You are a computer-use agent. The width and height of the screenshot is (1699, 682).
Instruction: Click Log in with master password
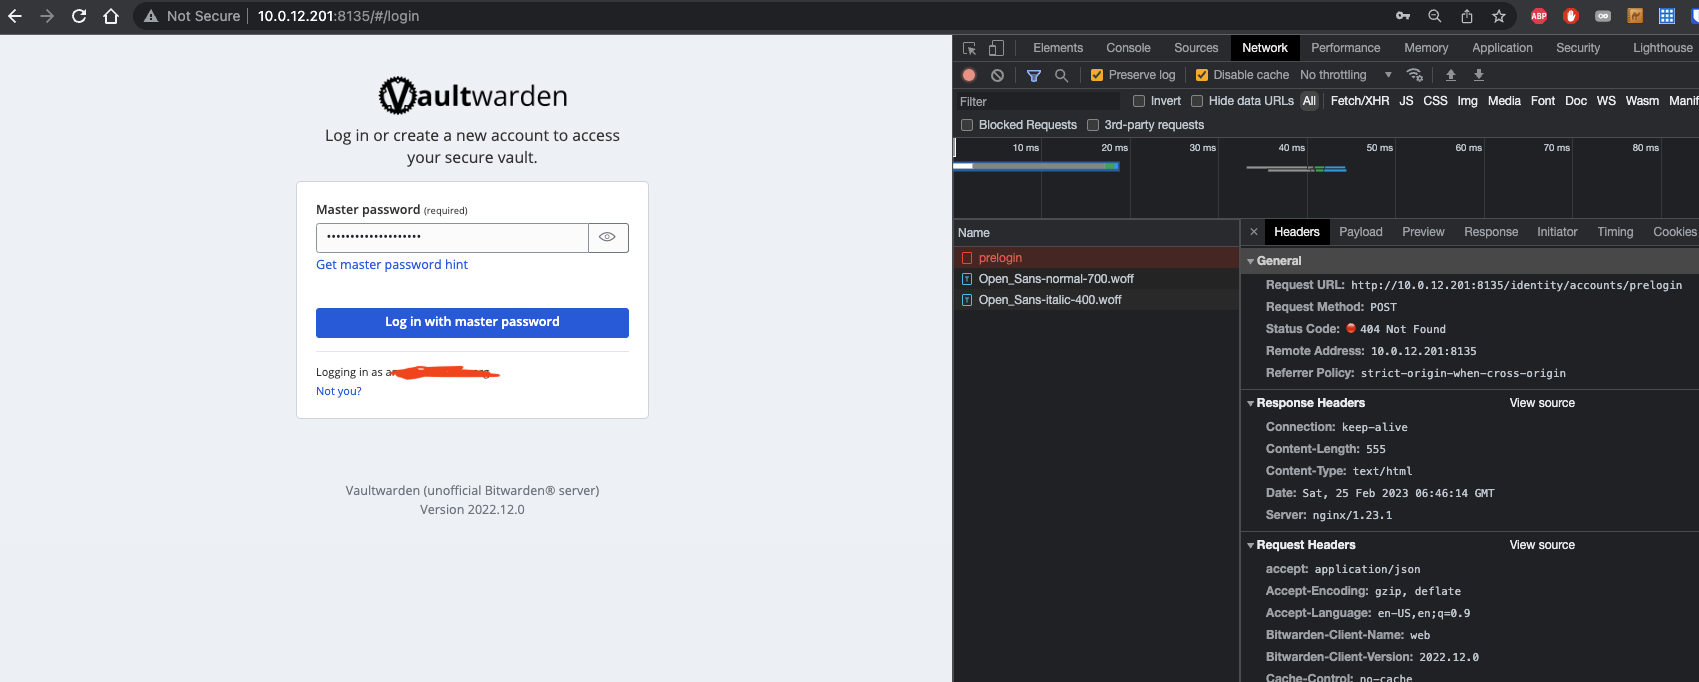coord(472,322)
